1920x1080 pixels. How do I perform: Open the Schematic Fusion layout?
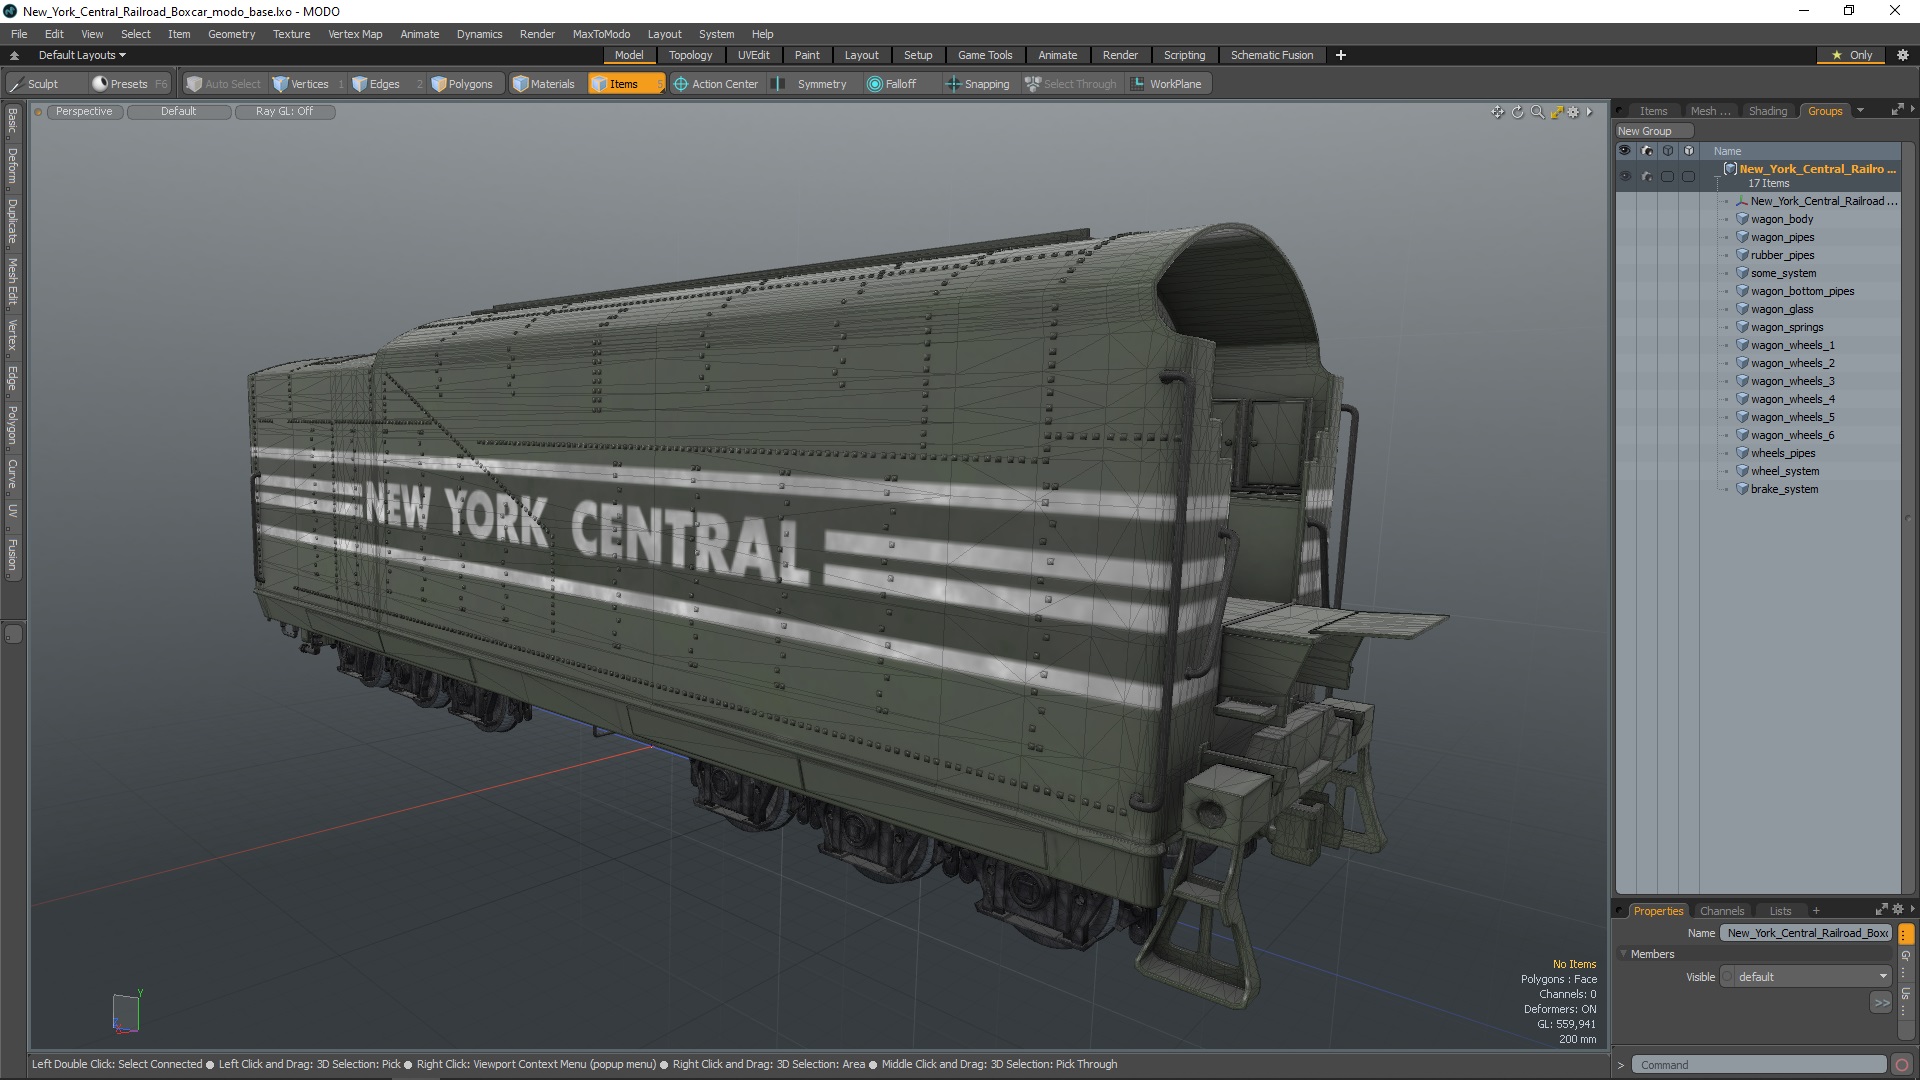[x=1271, y=55]
